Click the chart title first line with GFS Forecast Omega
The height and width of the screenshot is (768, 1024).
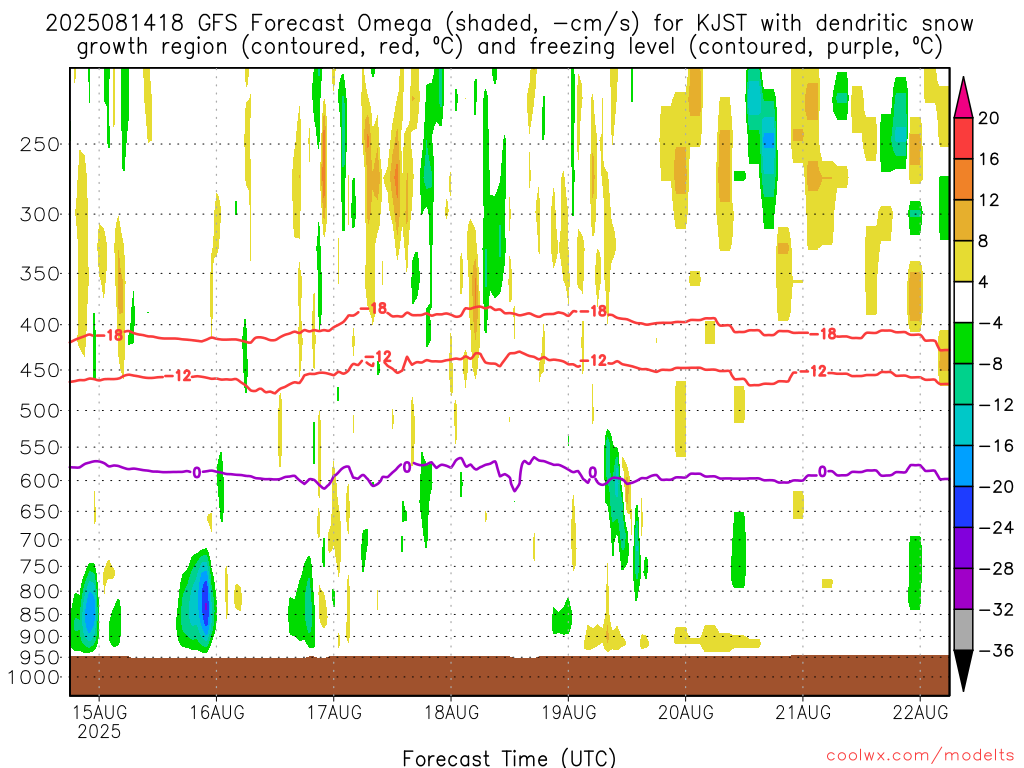tap(509, 24)
